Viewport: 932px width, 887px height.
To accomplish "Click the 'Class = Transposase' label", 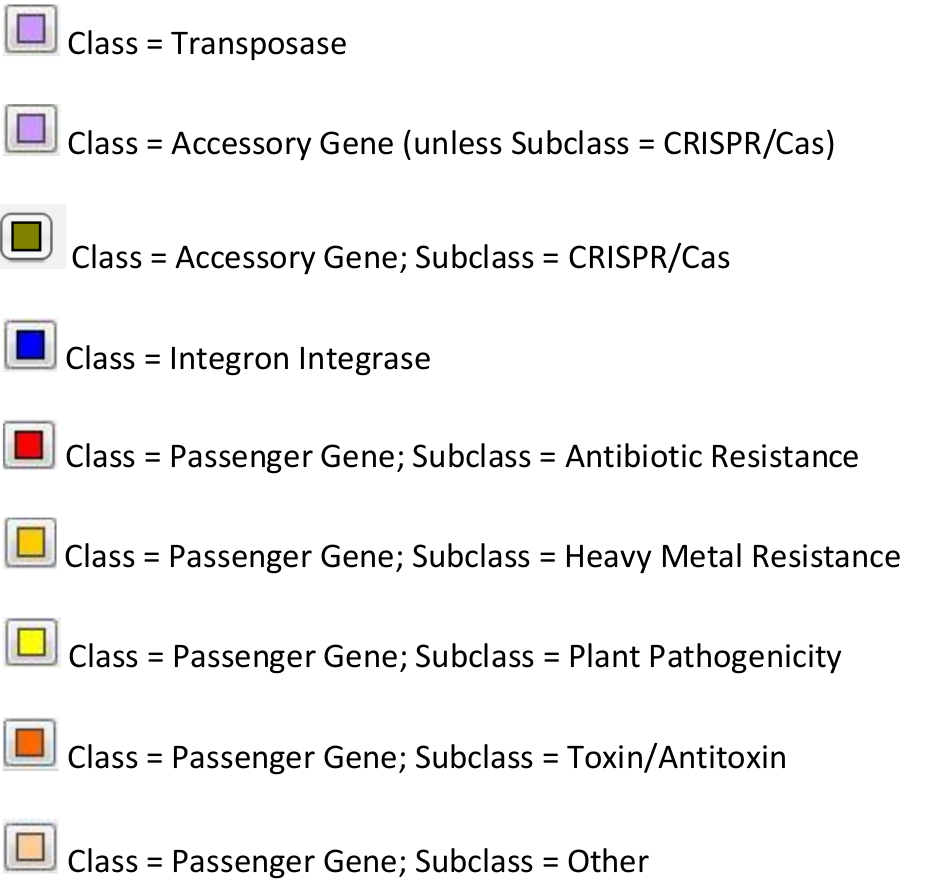I will [x=207, y=45].
